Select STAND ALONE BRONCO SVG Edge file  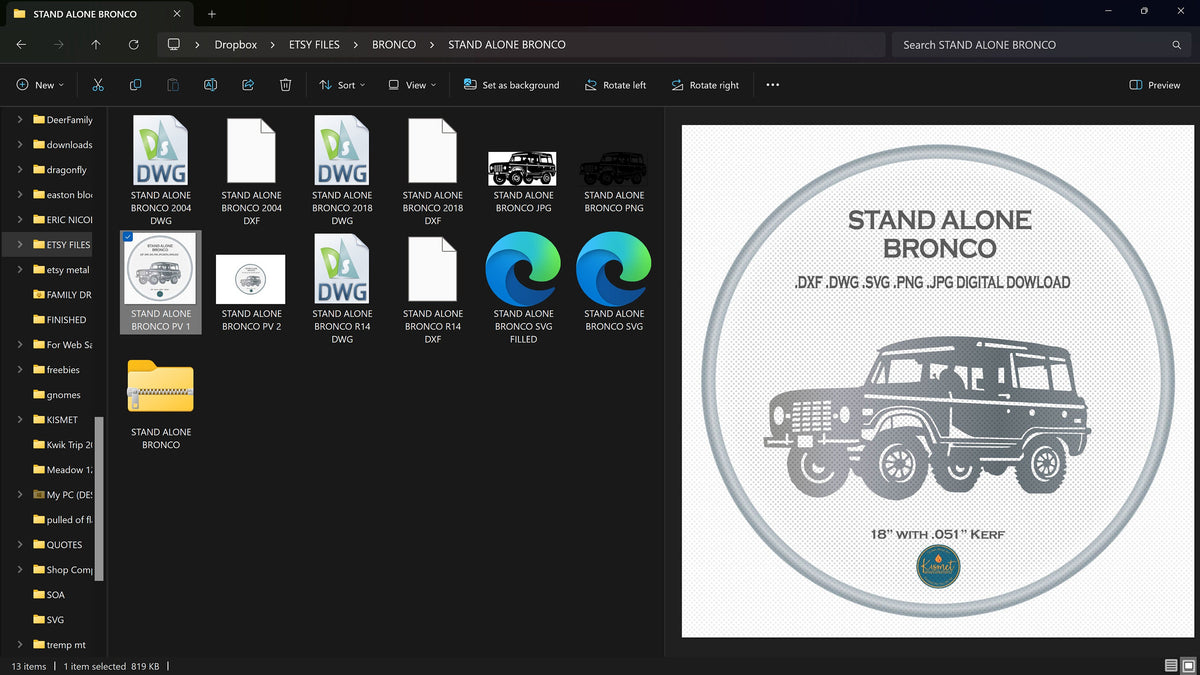614,283
